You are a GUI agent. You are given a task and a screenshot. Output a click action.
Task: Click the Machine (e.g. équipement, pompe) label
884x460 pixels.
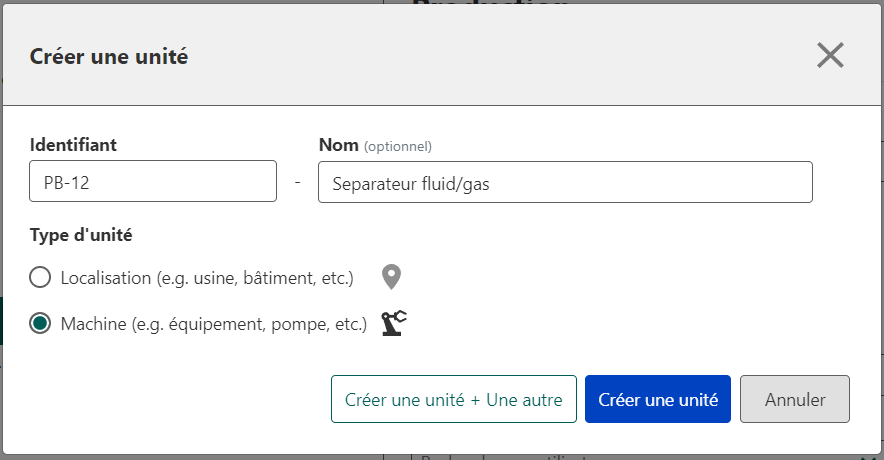tap(214, 323)
